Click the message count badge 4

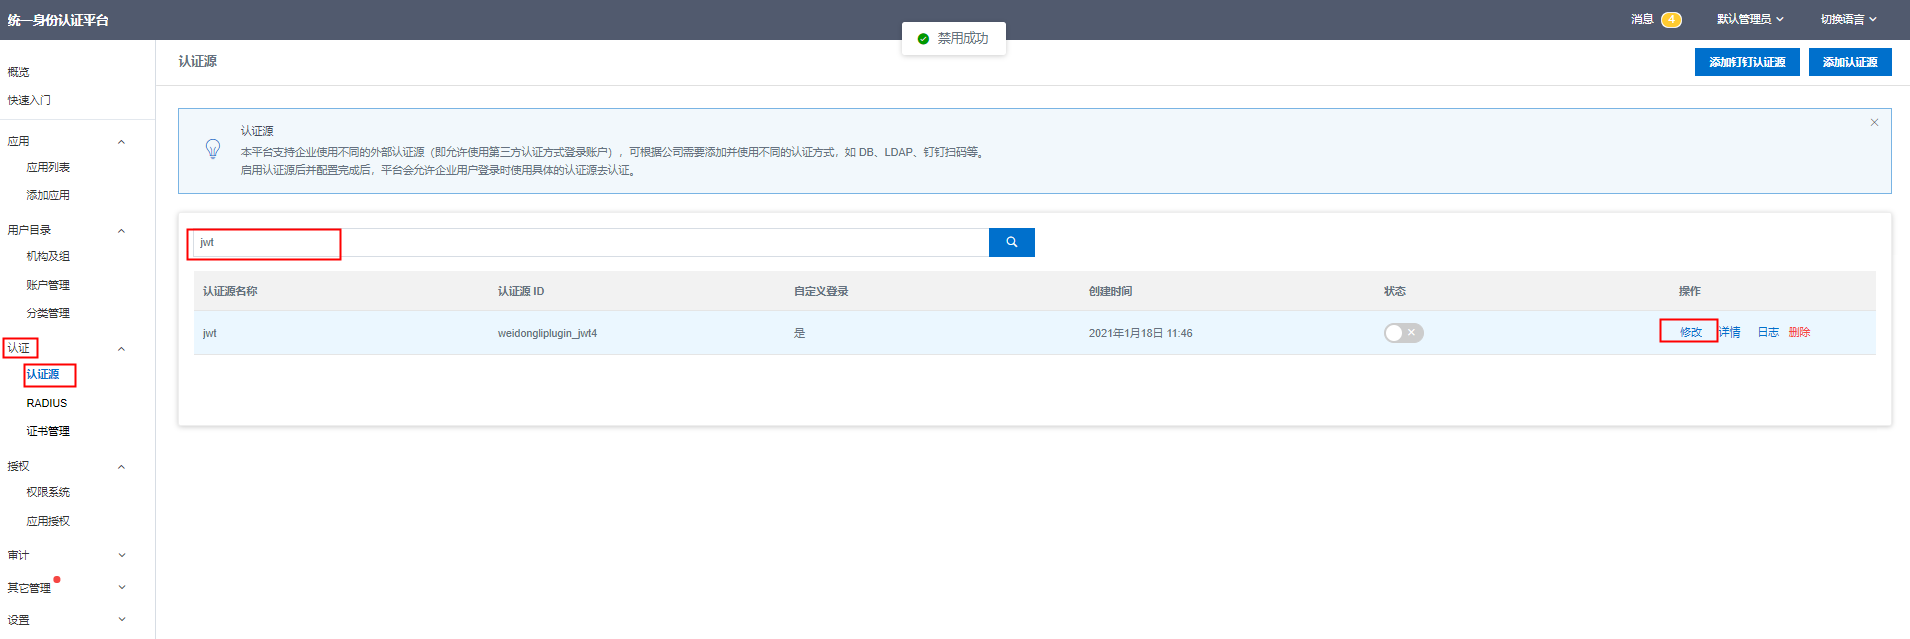(x=1670, y=20)
